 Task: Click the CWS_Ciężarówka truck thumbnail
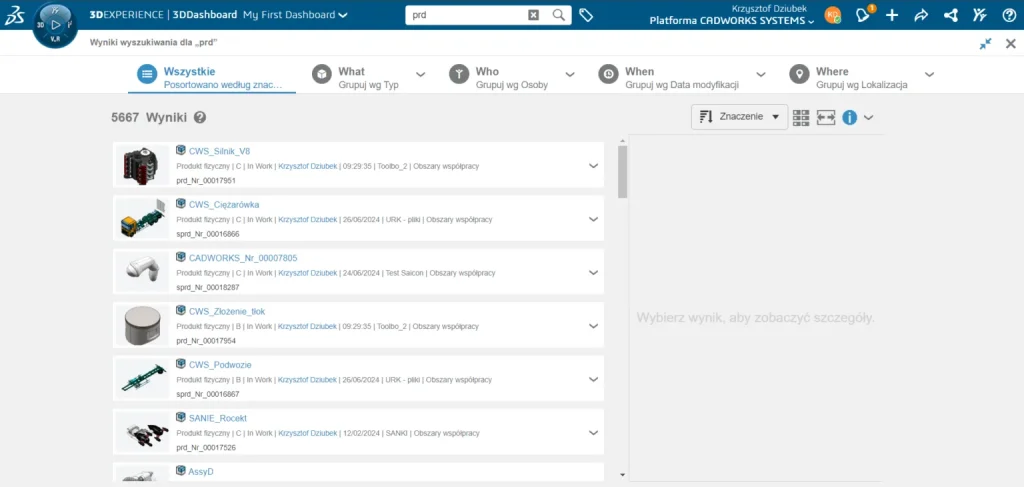[x=142, y=219]
